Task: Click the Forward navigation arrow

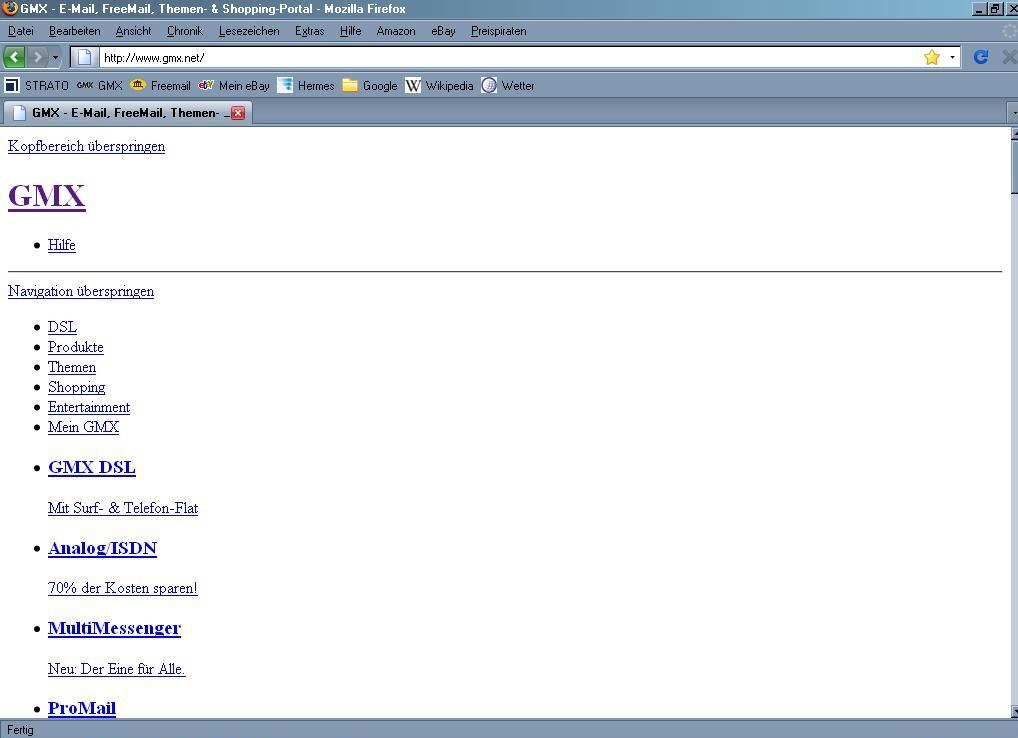Action: pyautogui.click(x=38, y=57)
